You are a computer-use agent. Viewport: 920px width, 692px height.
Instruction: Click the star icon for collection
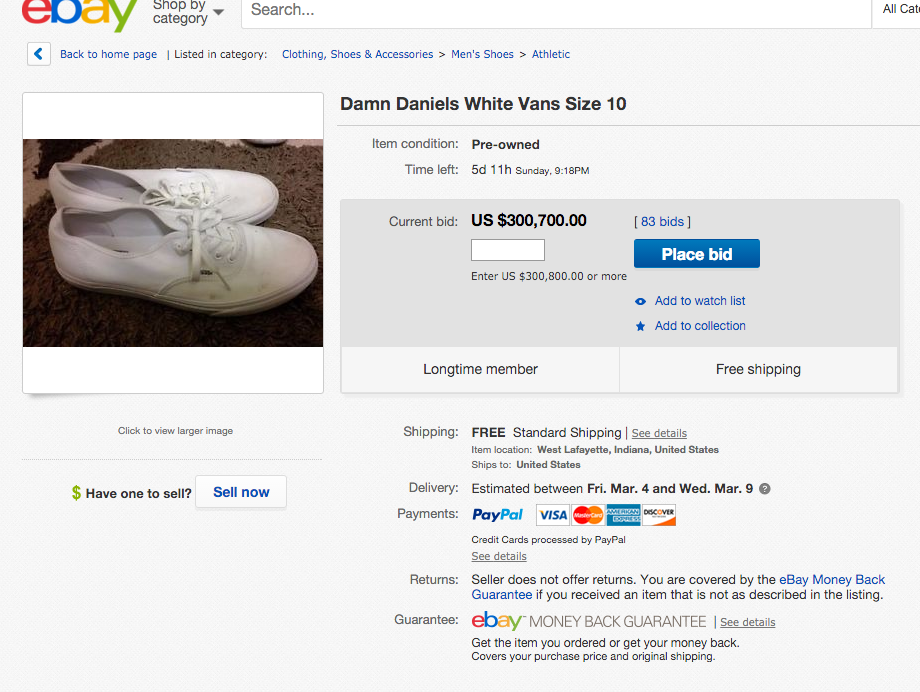point(641,326)
